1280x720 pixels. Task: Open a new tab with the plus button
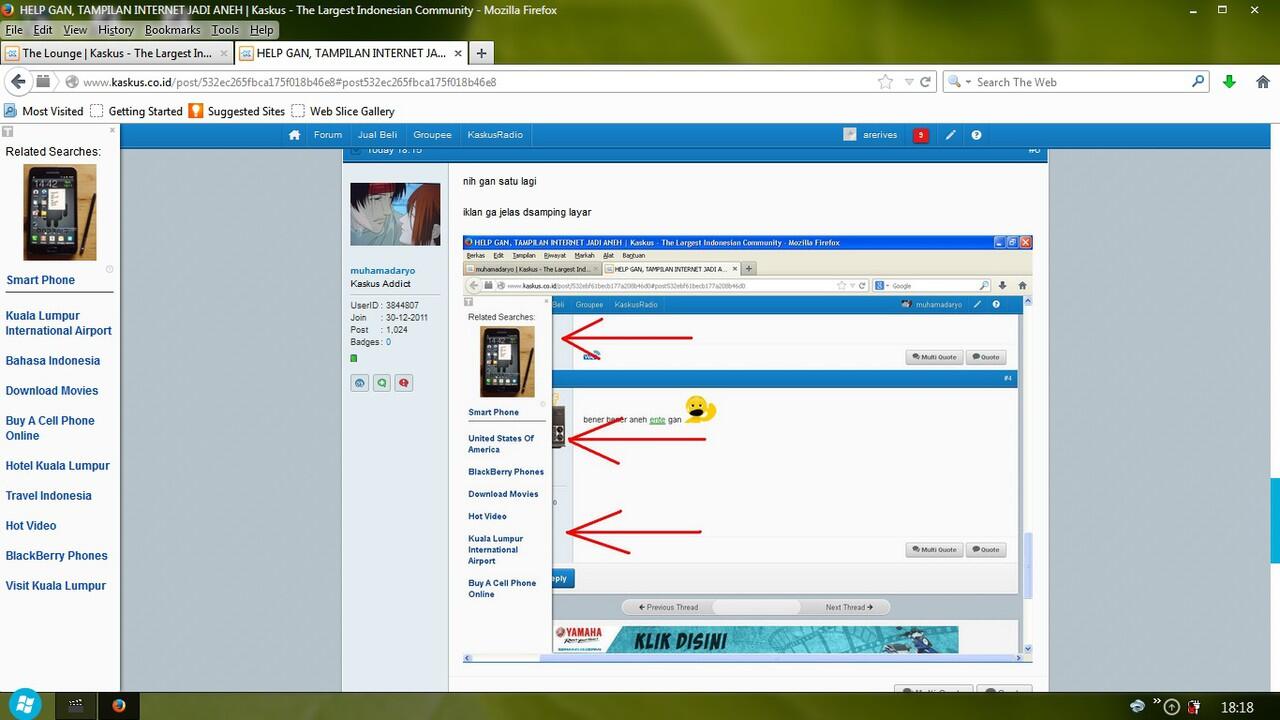pos(481,53)
